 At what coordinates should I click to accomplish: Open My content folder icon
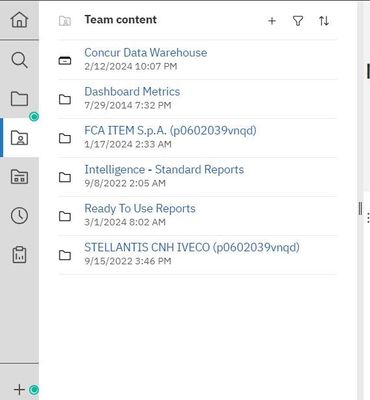tap(19, 99)
